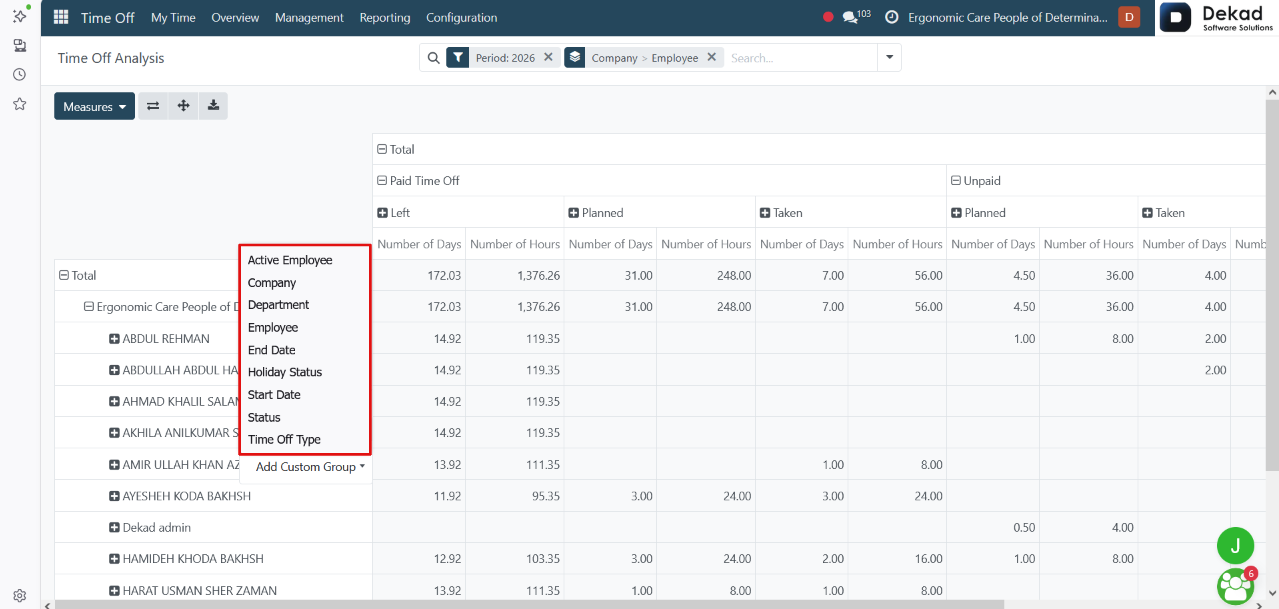Image resolution: width=1279 pixels, height=609 pixels.
Task: Switch company via Ergonomic Care People selector
Action: (1008, 17)
